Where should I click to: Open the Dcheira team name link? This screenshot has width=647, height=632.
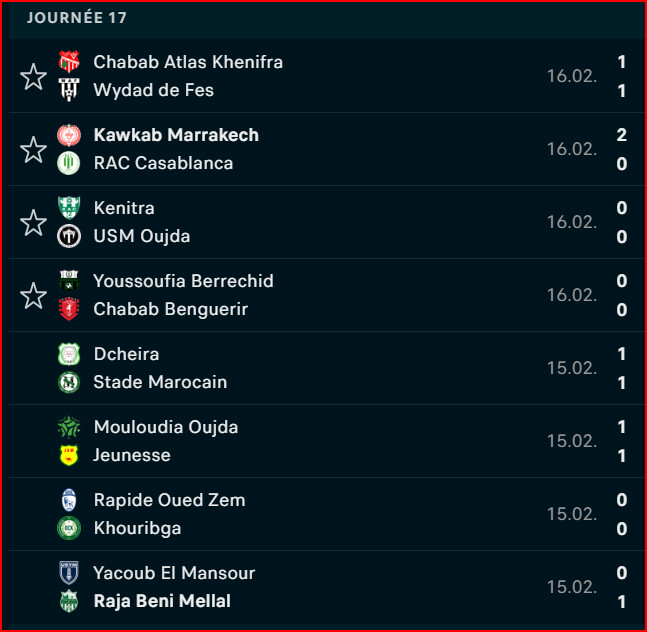point(126,354)
